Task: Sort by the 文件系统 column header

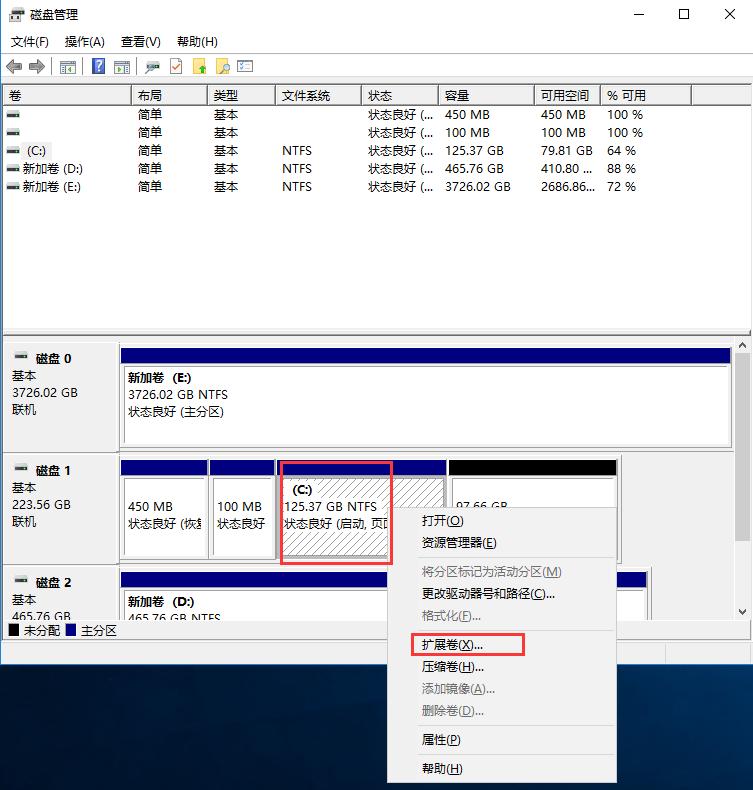Action: click(319, 95)
